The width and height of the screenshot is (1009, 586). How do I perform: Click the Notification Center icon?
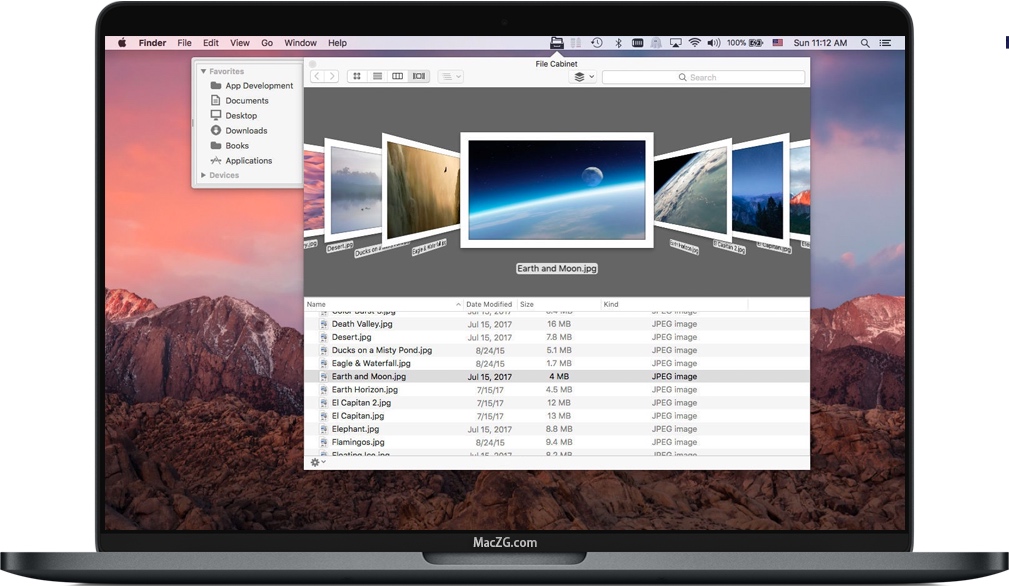pos(885,43)
